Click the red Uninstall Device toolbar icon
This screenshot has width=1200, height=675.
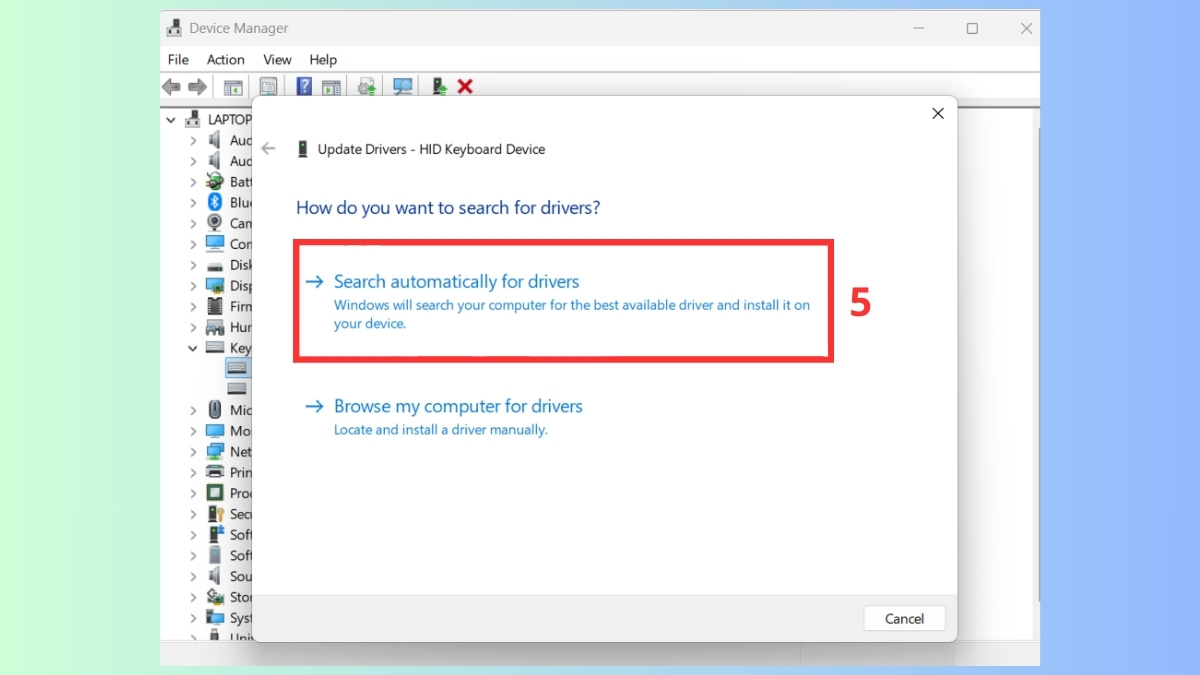point(464,86)
